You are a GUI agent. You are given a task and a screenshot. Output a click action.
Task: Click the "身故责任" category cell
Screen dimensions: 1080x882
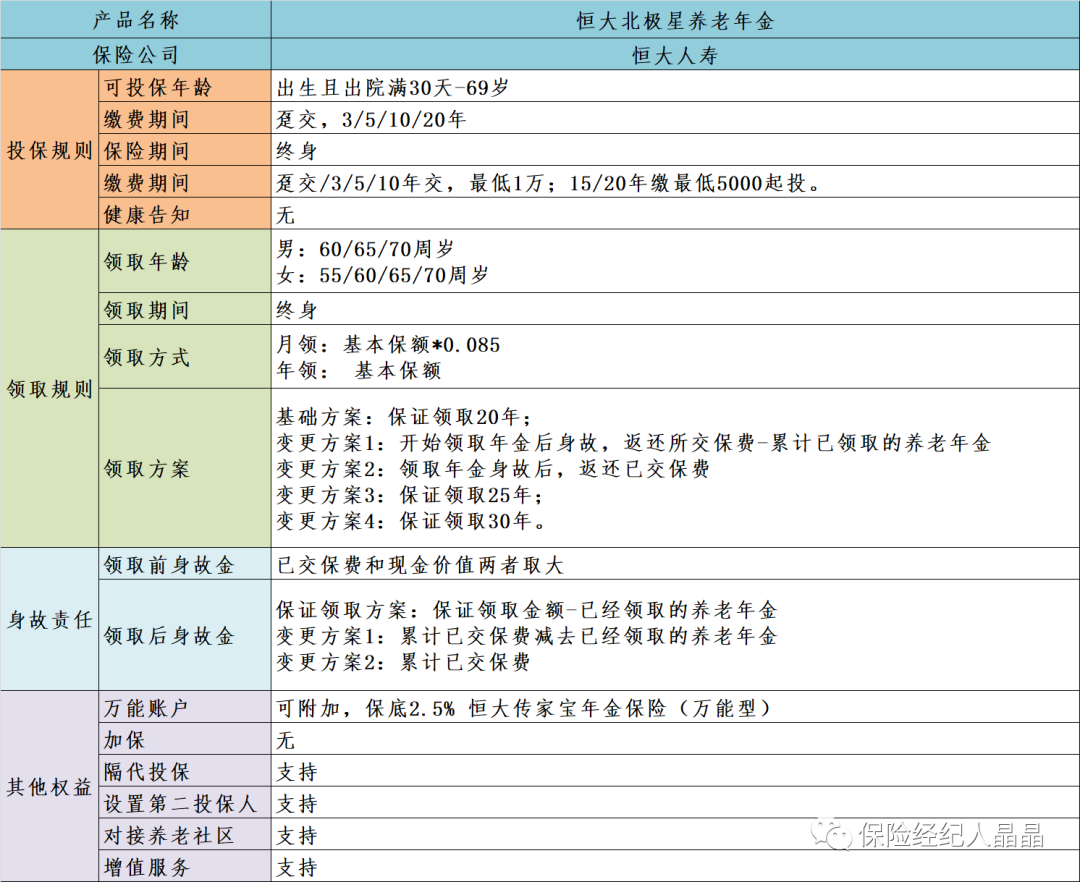[50, 620]
